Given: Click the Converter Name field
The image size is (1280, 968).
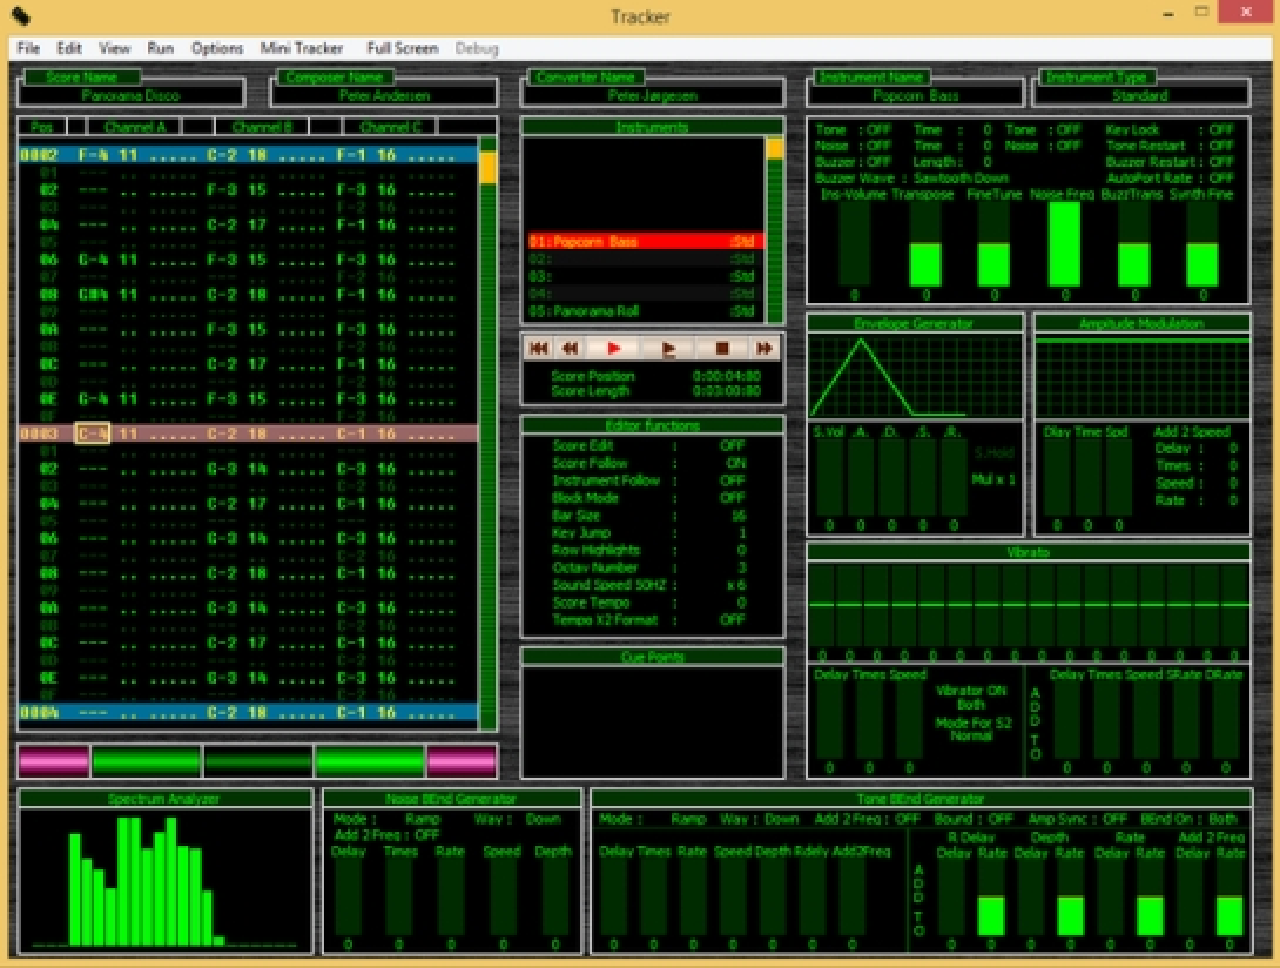Looking at the screenshot, I should tap(653, 95).
